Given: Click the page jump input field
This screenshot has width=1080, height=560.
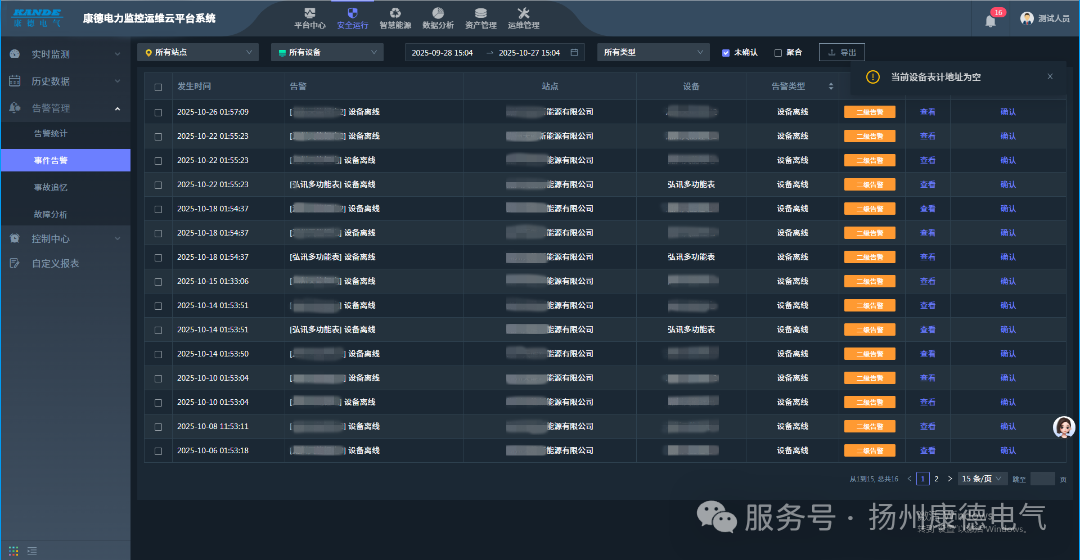Looking at the screenshot, I should (x=1042, y=479).
